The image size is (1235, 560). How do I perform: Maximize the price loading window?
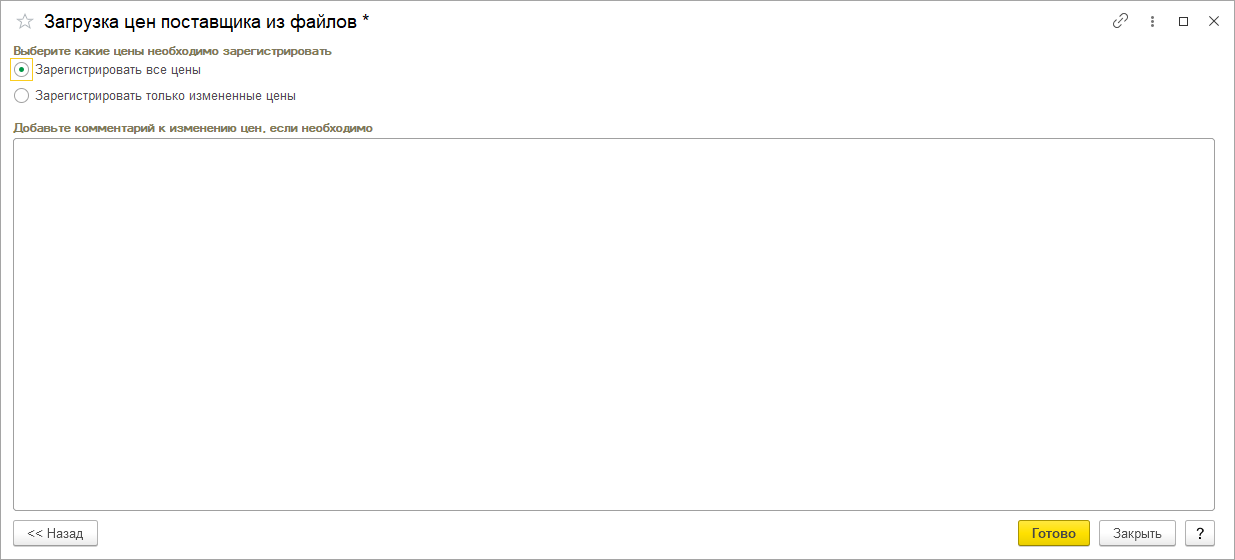pos(1183,21)
